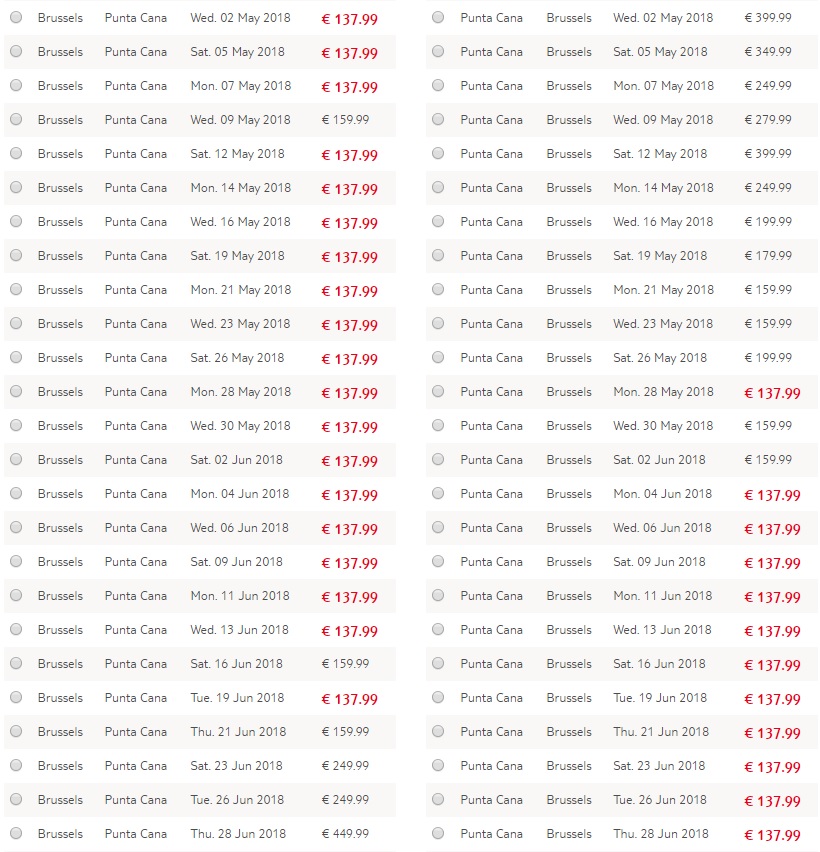The height and width of the screenshot is (852, 820).
Task: Choose outbound flight Mon. 11 Jun 2018
Action: (16, 595)
